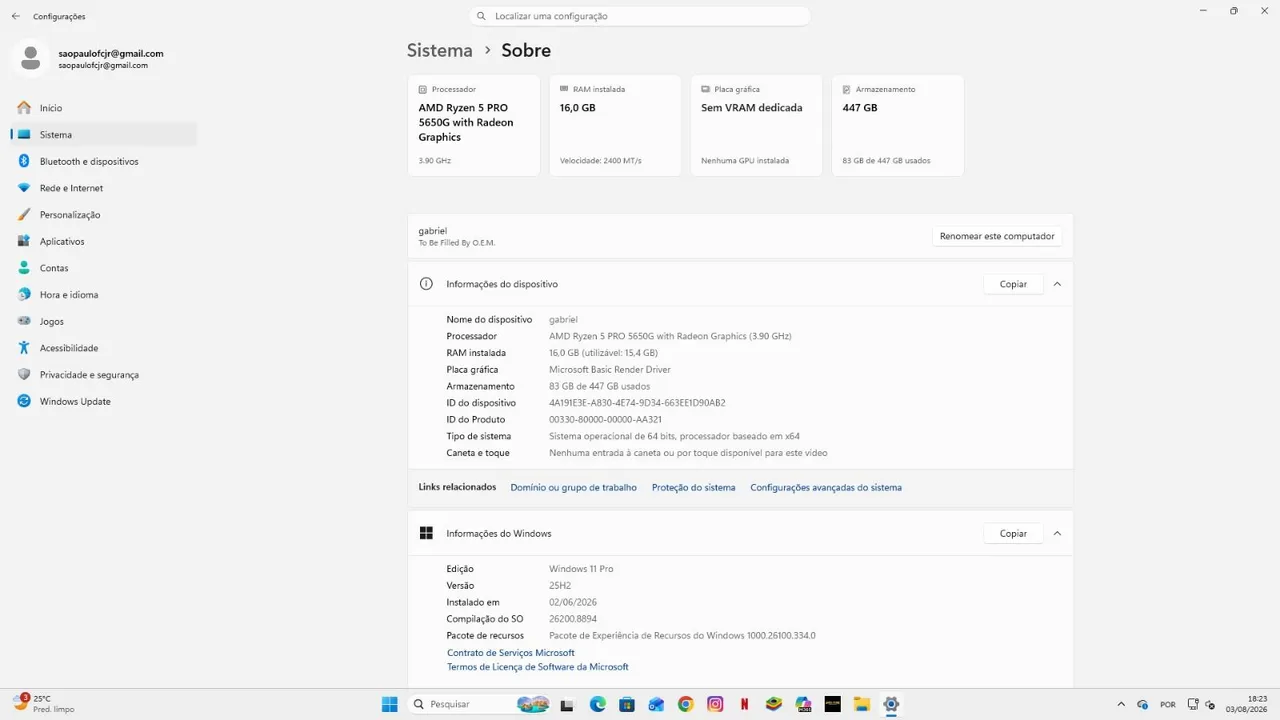Click the network and volume tray icons

click(1201, 704)
